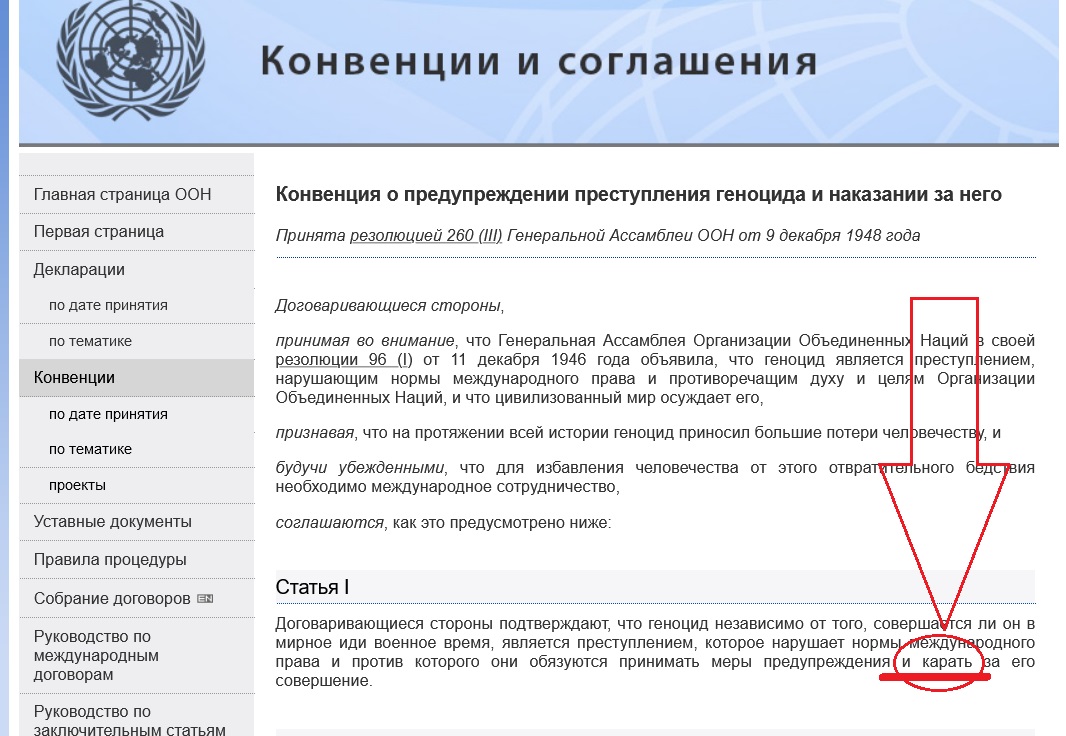Click the convention title heading
1066x736 pixels.
[x=638, y=195]
